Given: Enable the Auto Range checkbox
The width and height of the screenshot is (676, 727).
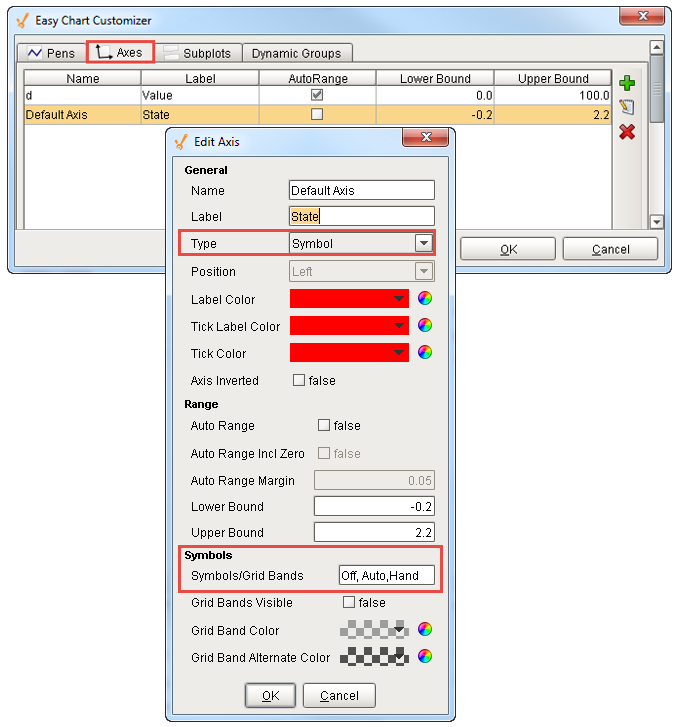Looking at the screenshot, I should point(323,425).
